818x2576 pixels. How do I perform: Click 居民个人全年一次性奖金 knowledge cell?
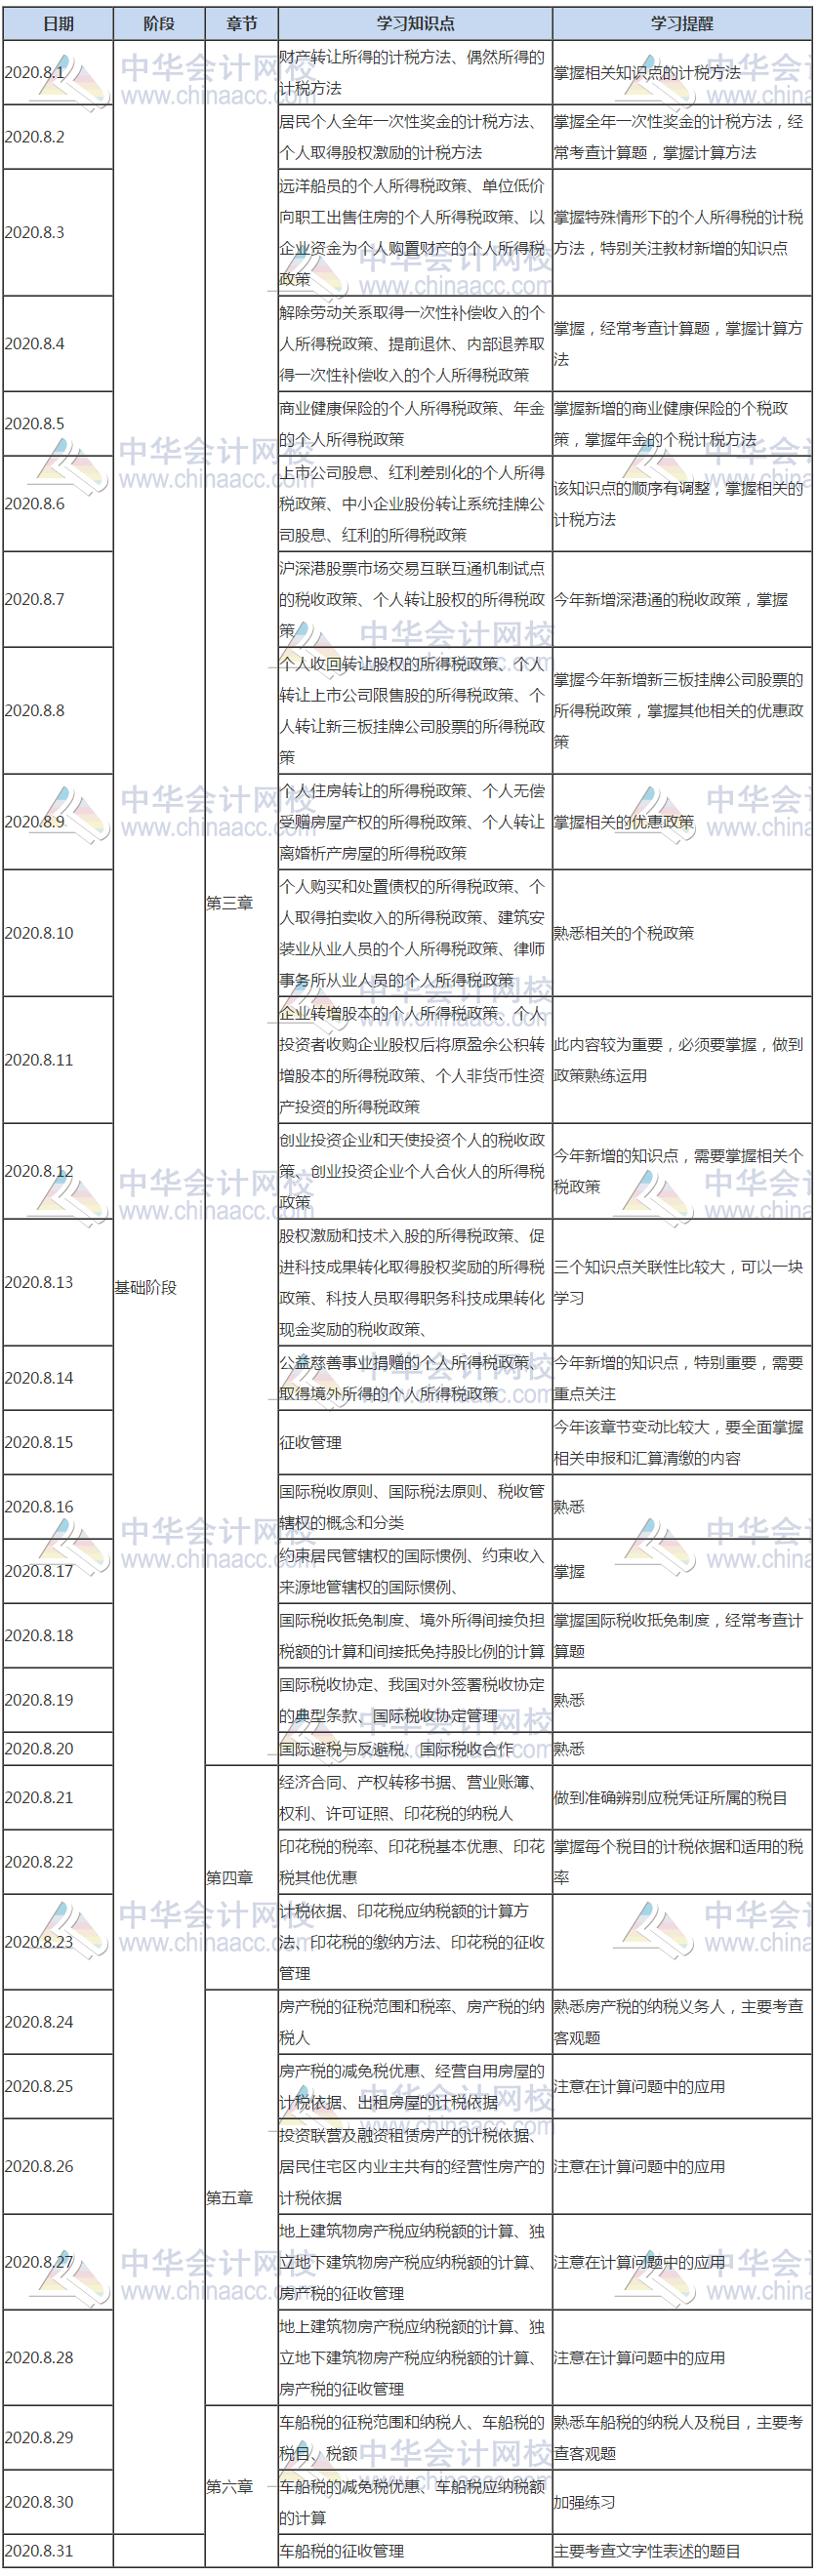[x=415, y=137]
